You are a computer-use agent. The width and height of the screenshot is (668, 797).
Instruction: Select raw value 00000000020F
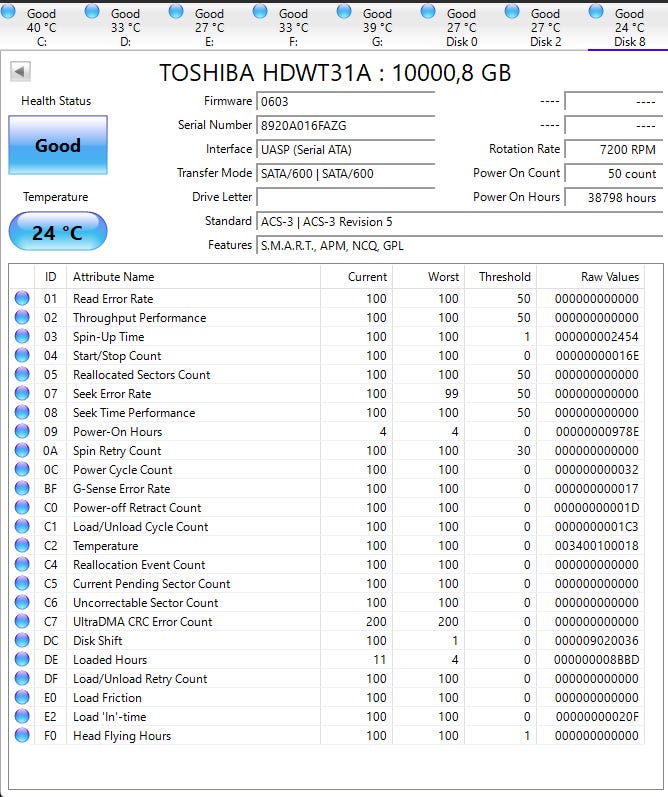597,716
